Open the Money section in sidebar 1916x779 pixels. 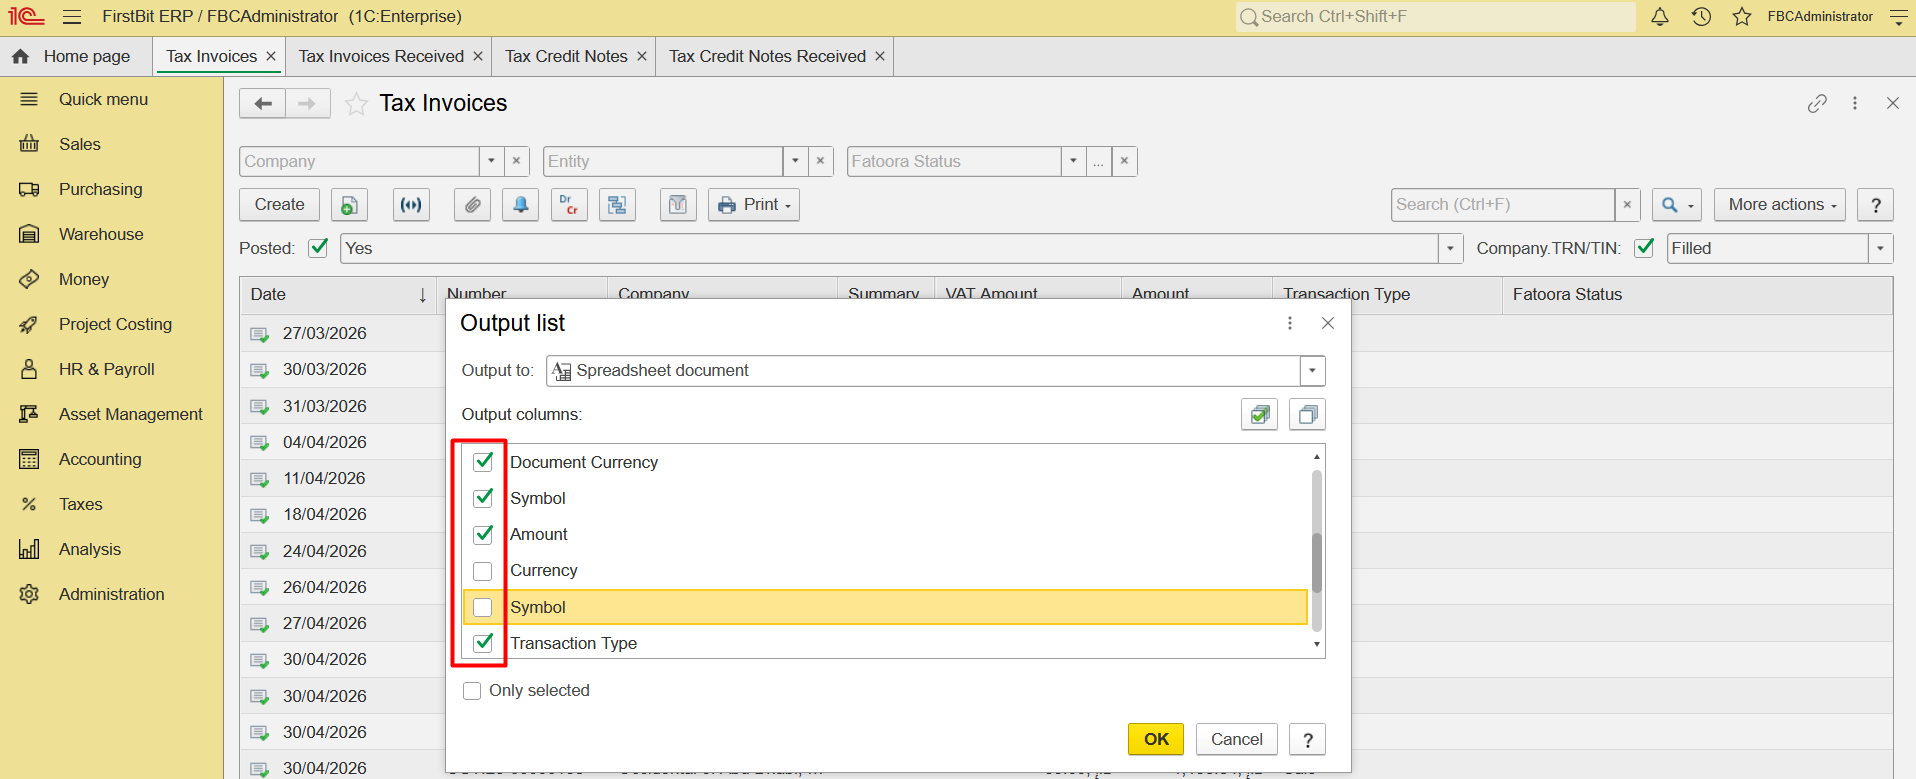click(x=84, y=280)
